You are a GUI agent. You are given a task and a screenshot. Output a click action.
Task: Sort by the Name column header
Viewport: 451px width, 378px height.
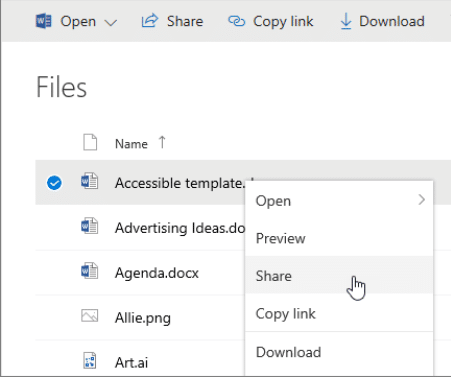point(131,144)
